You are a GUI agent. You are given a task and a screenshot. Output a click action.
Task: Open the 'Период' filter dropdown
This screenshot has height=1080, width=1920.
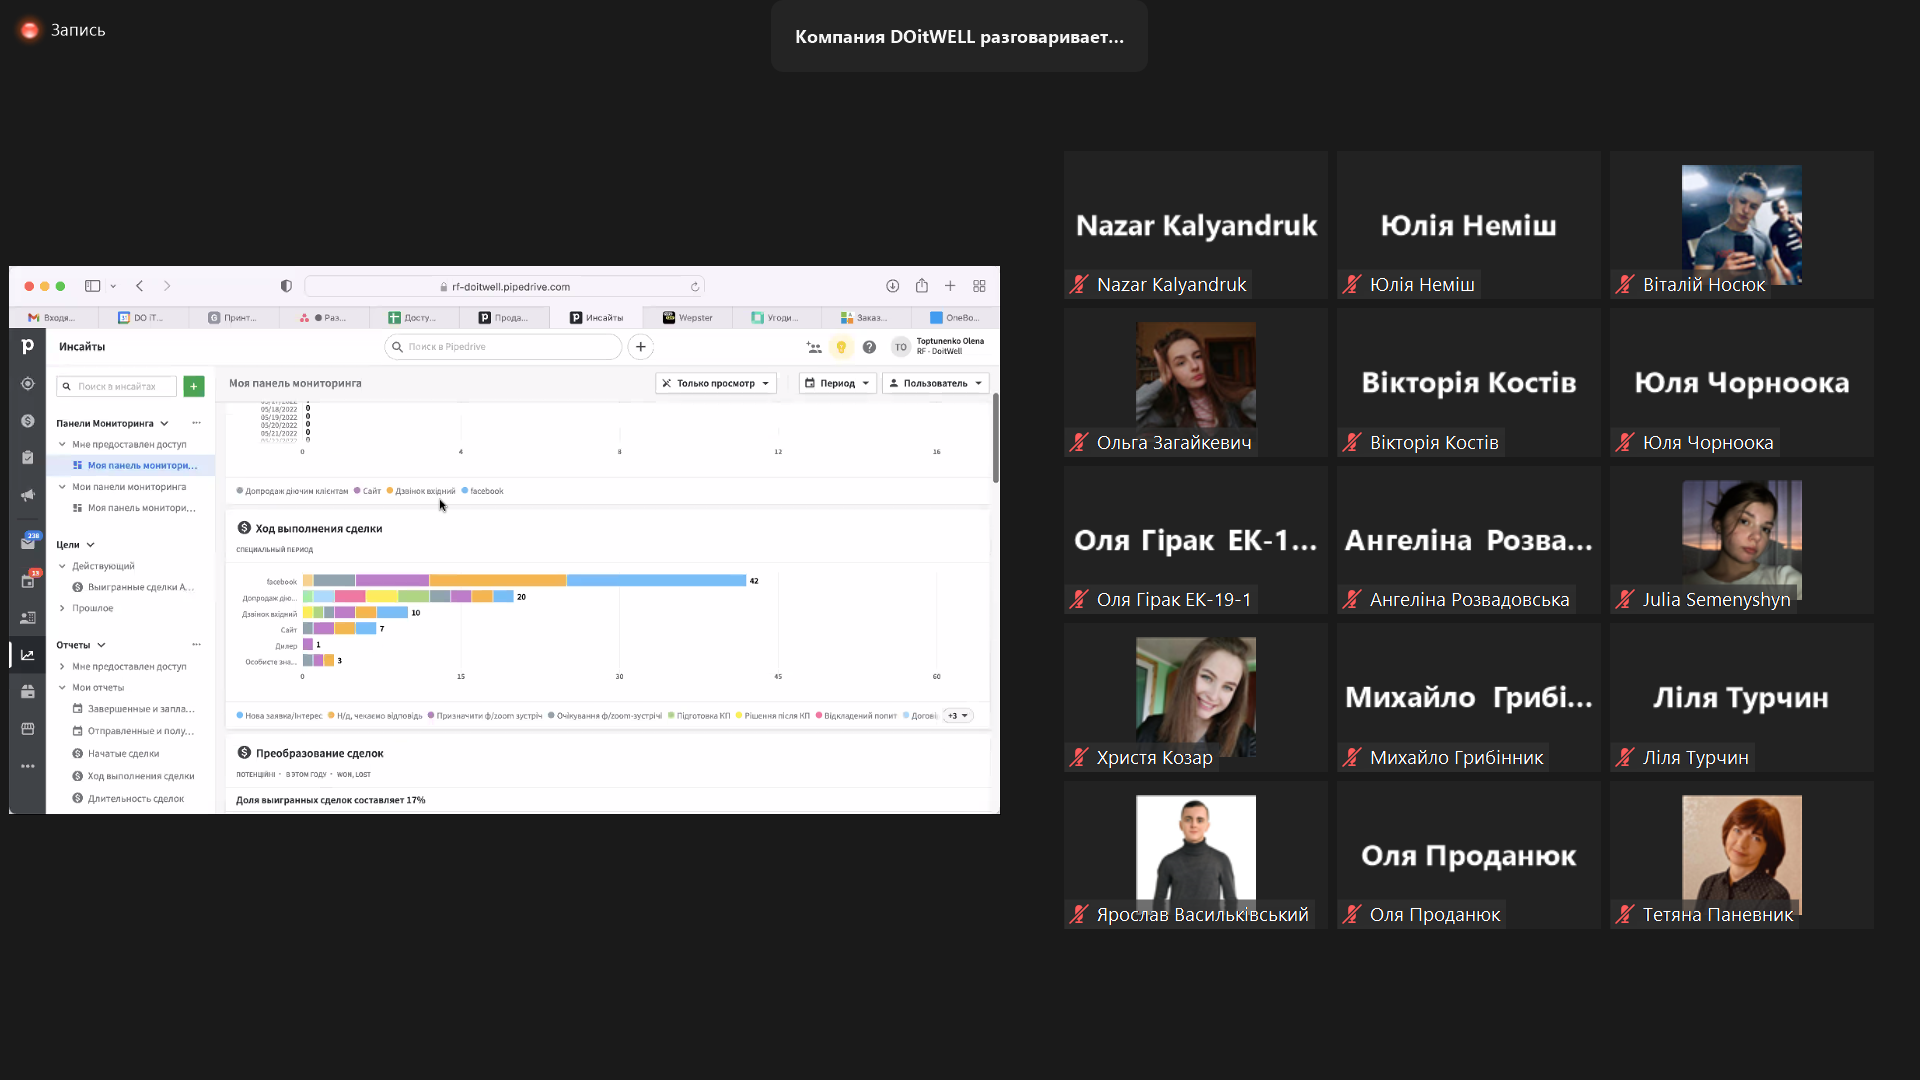[838, 383]
